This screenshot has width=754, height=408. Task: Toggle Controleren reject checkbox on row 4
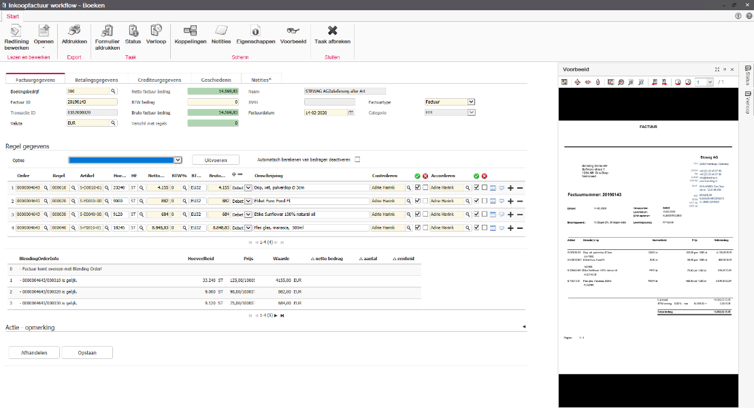point(425,228)
